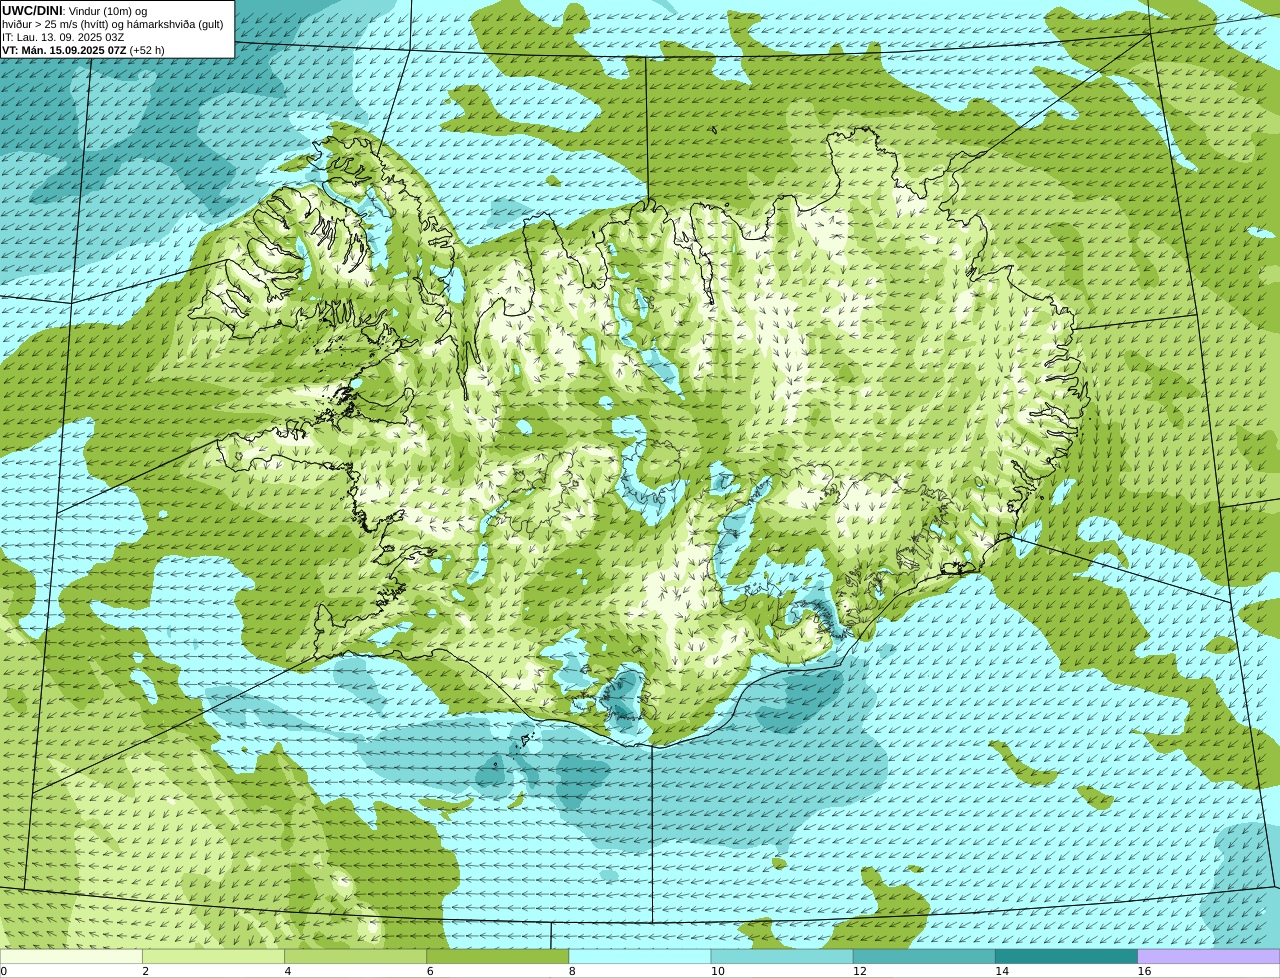Choose the light teal legend swatch between 10 and 12
This screenshot has height=978, width=1280.
coord(782,957)
